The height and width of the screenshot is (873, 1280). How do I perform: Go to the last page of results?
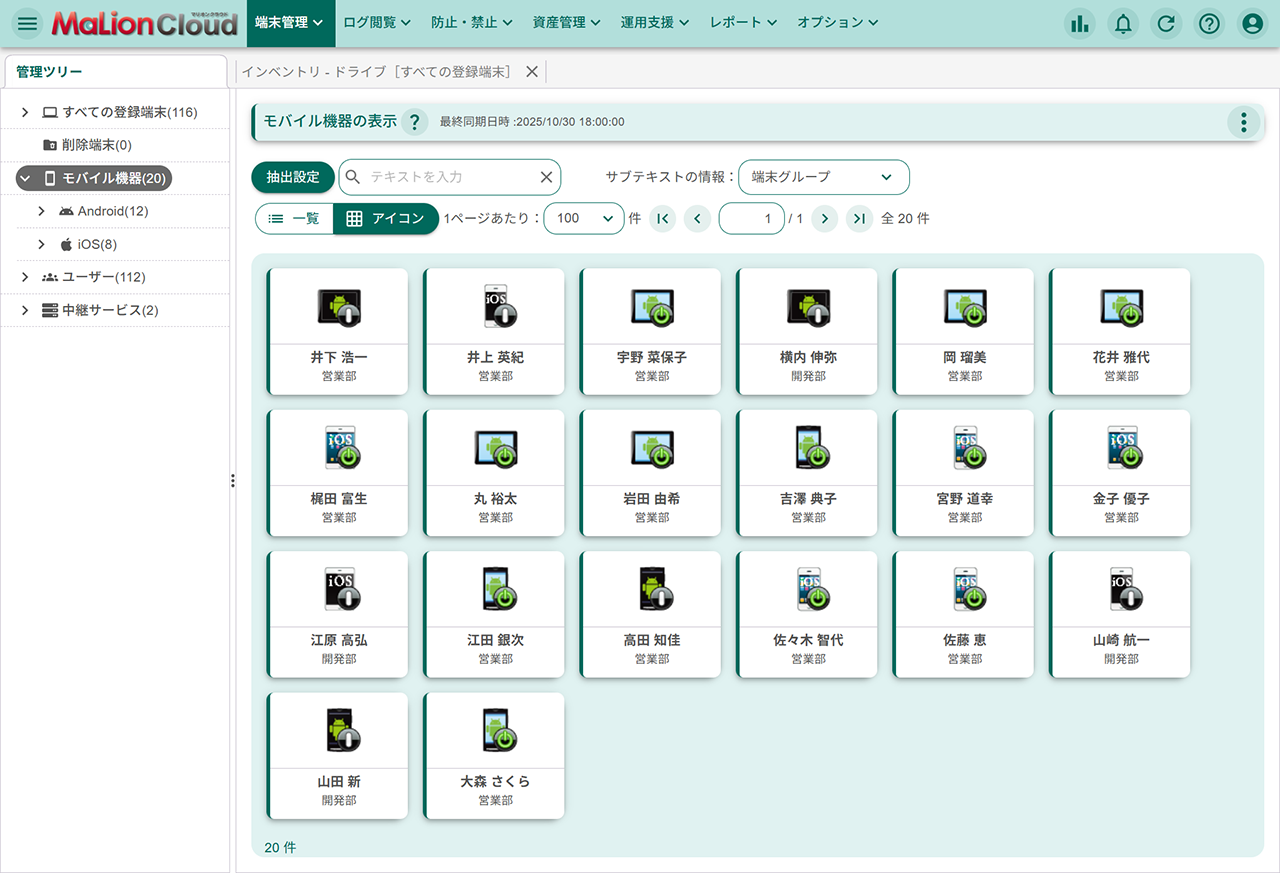(x=859, y=218)
